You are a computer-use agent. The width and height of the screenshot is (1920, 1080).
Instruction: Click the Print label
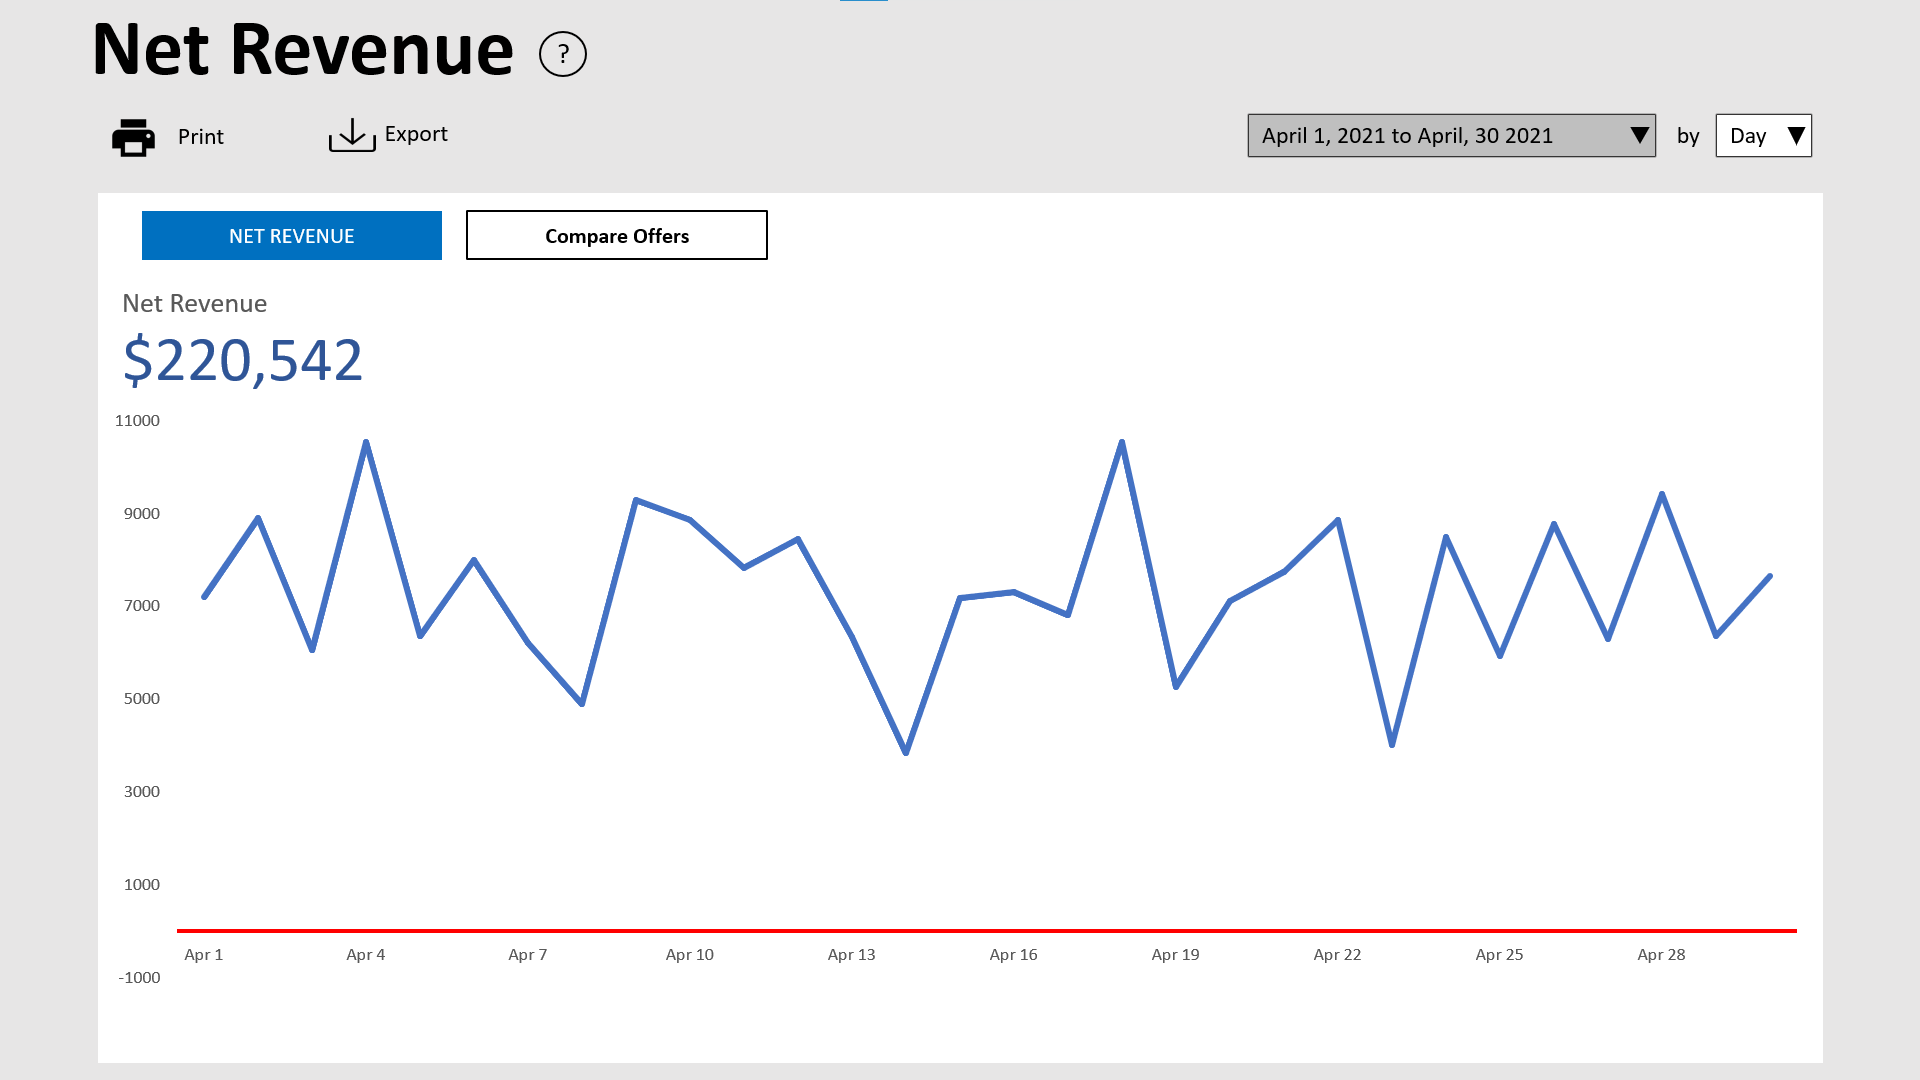(200, 137)
